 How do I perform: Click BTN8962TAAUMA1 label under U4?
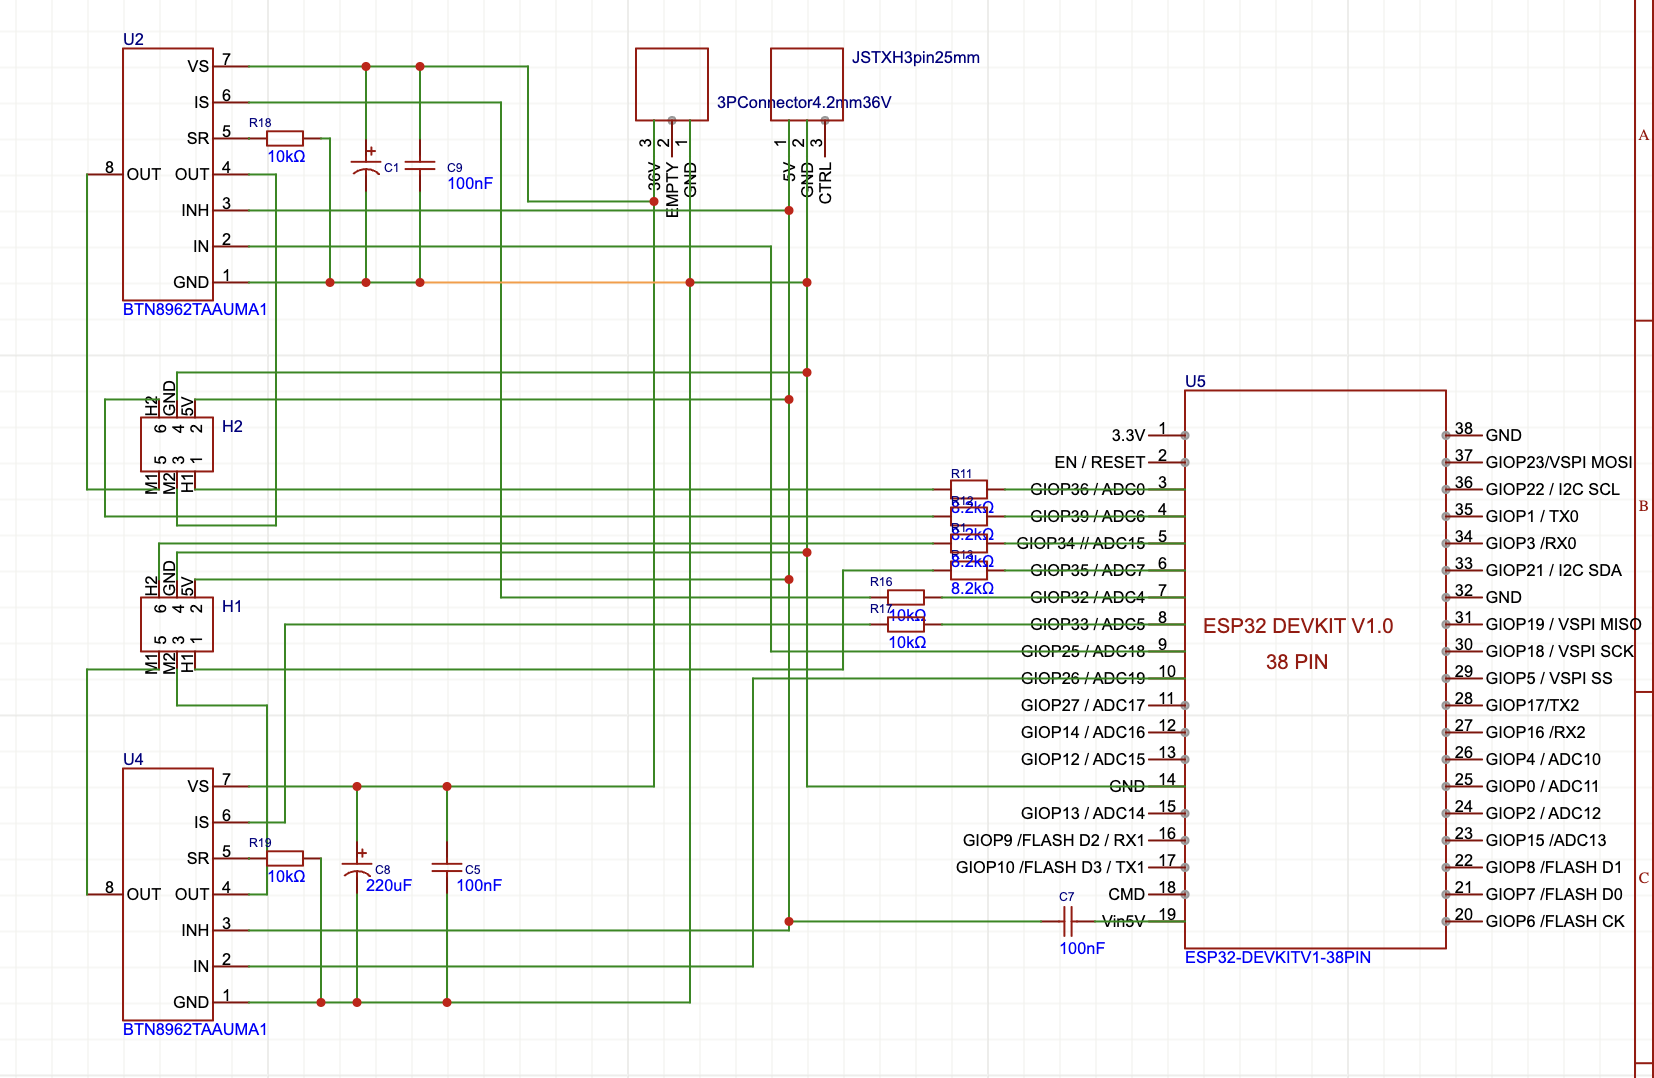[x=195, y=1029]
